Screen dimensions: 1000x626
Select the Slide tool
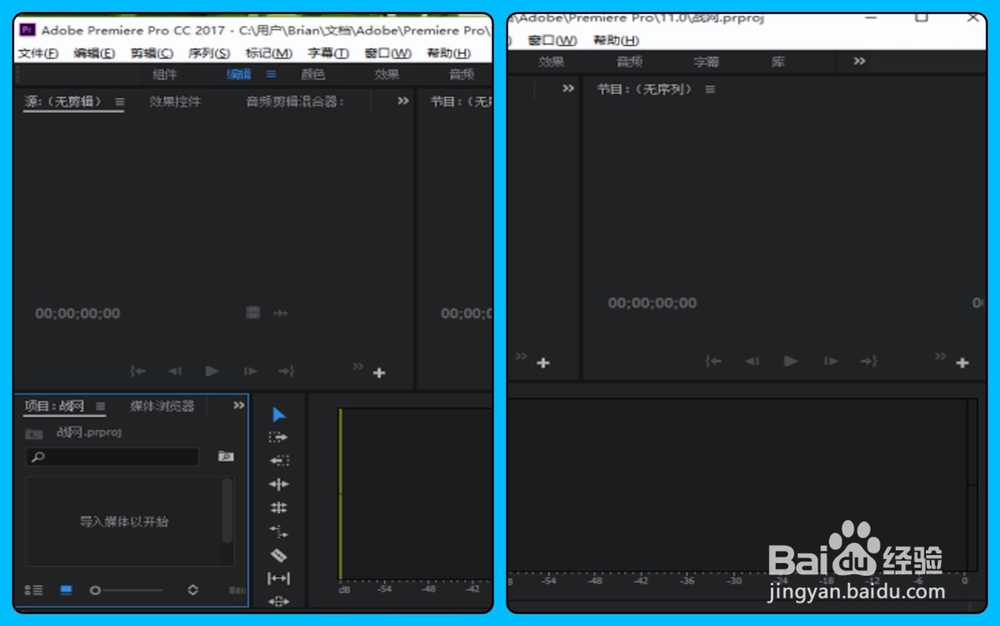click(279, 601)
